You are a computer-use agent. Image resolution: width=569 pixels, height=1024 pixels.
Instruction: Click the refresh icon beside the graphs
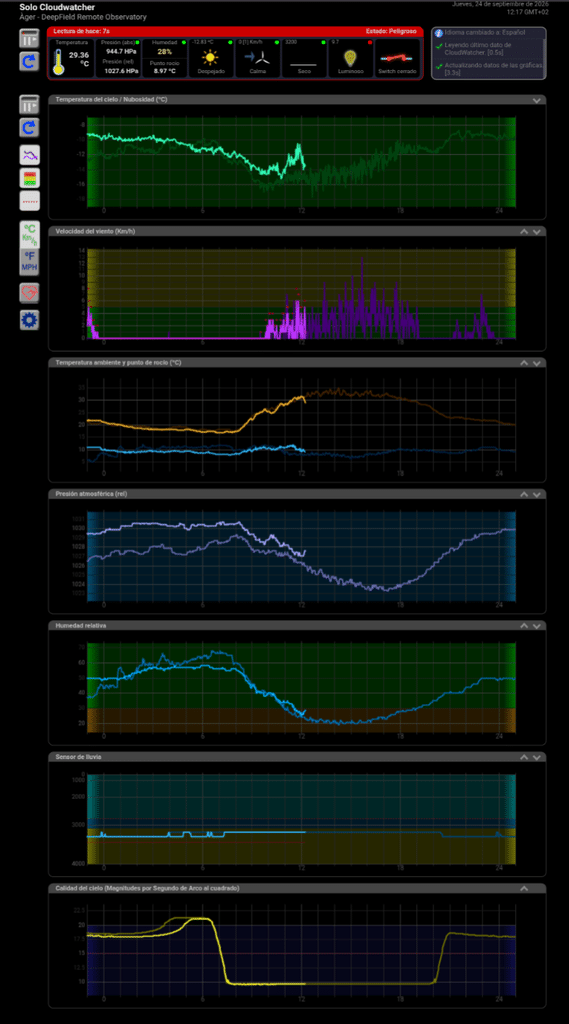[29, 127]
